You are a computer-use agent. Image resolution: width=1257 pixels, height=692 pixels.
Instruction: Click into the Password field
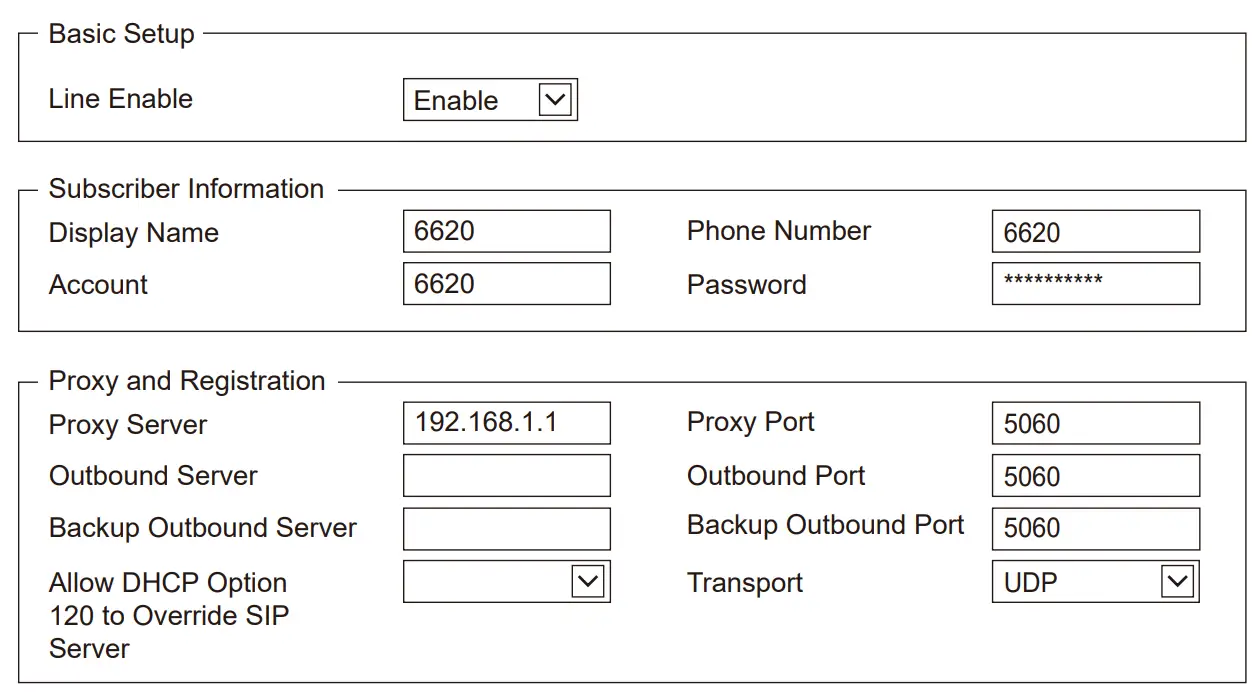(1095, 284)
